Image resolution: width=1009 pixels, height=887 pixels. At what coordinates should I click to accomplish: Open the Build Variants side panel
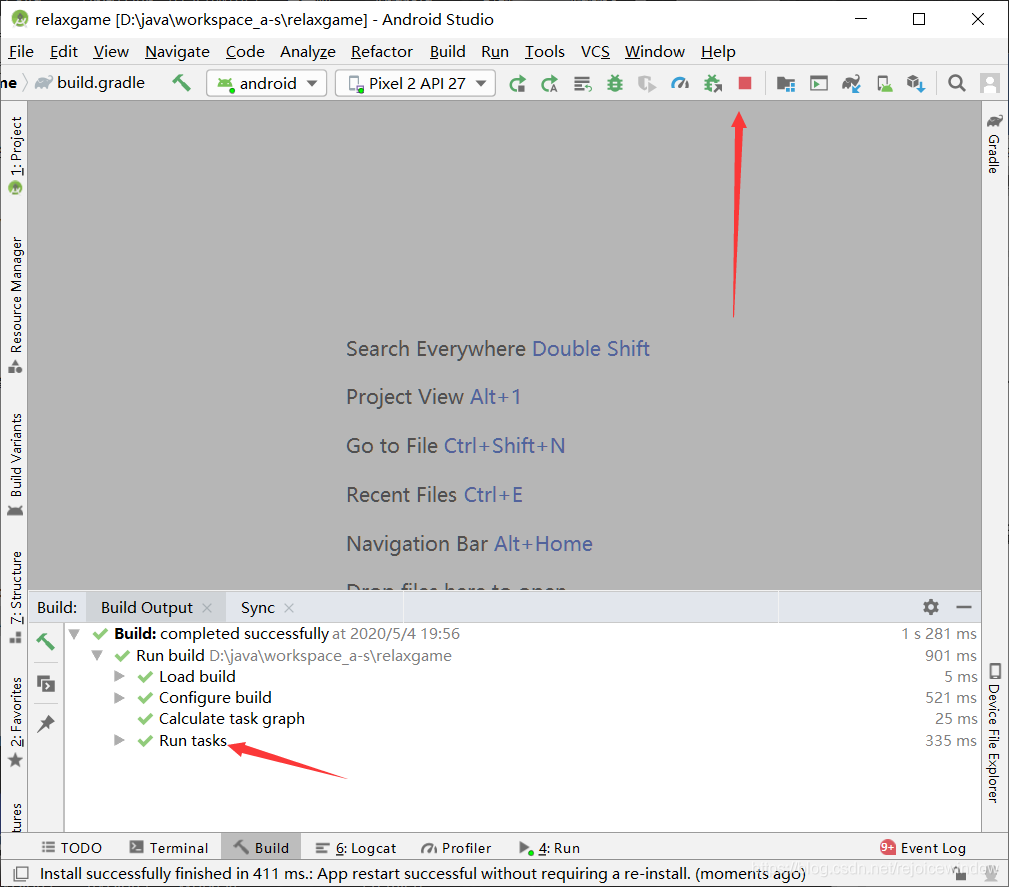tap(15, 465)
